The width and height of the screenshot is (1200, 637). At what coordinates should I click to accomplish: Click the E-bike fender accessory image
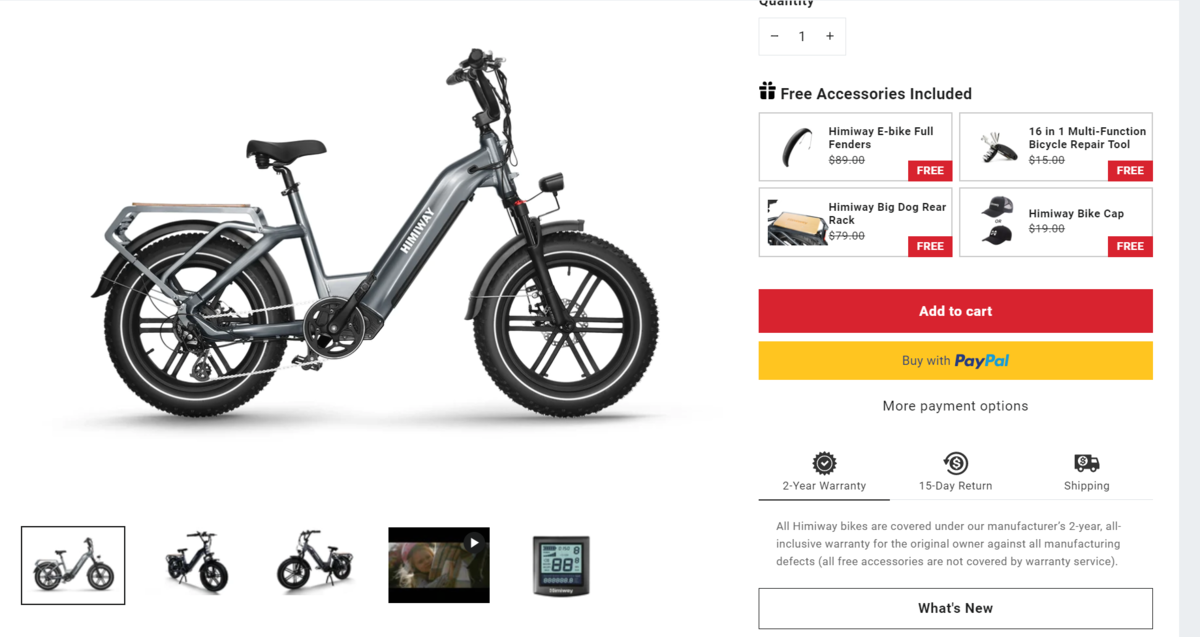click(796, 147)
